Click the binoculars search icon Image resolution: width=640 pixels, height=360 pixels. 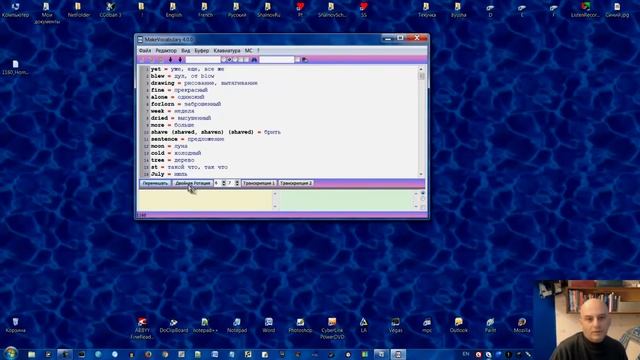254,60
